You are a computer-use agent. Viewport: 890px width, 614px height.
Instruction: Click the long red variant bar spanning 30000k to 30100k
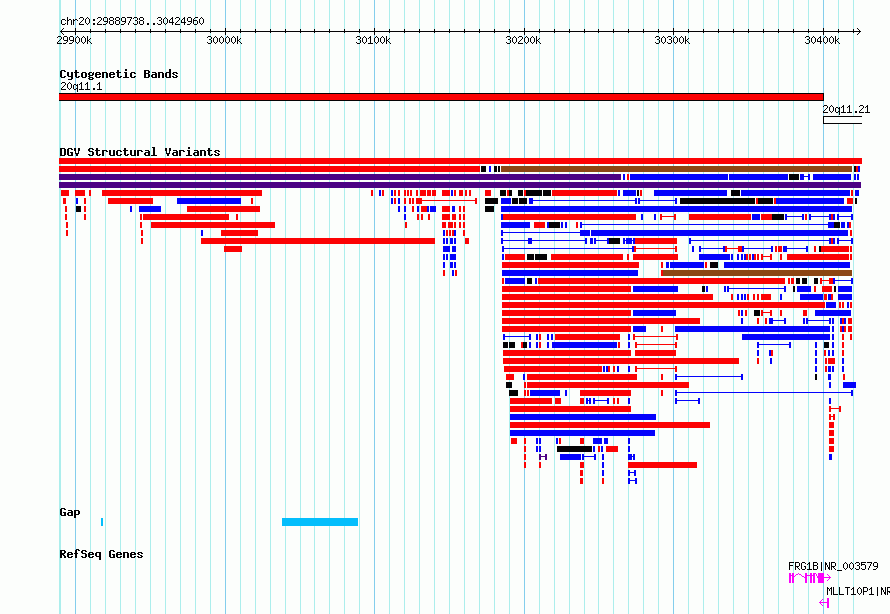pos(318,241)
